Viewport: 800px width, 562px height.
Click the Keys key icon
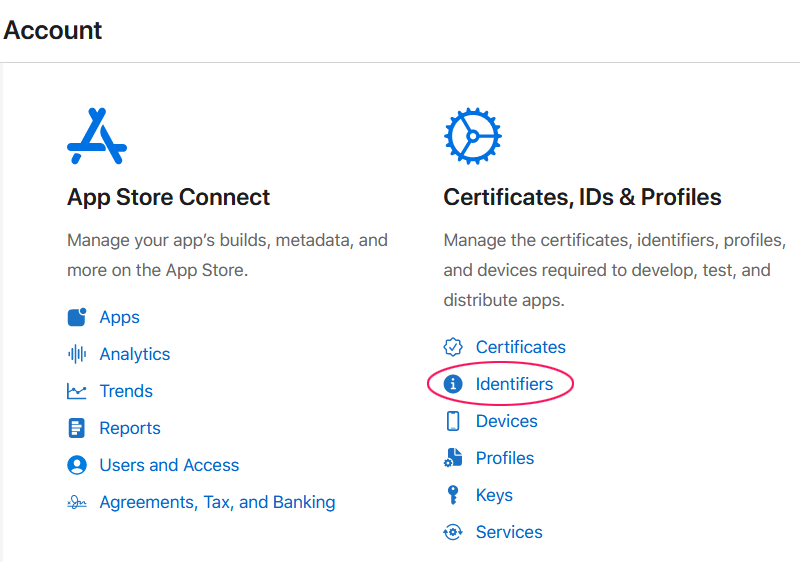[x=453, y=495]
